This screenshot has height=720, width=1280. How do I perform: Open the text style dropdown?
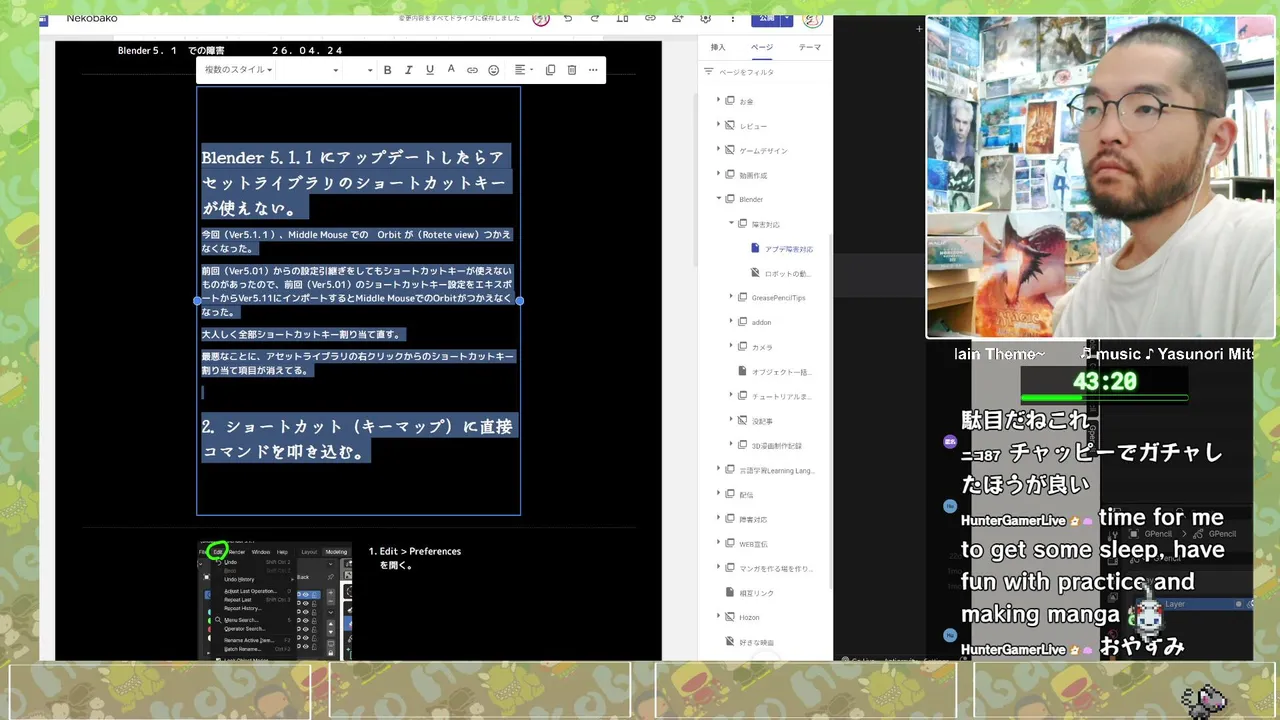click(238, 70)
